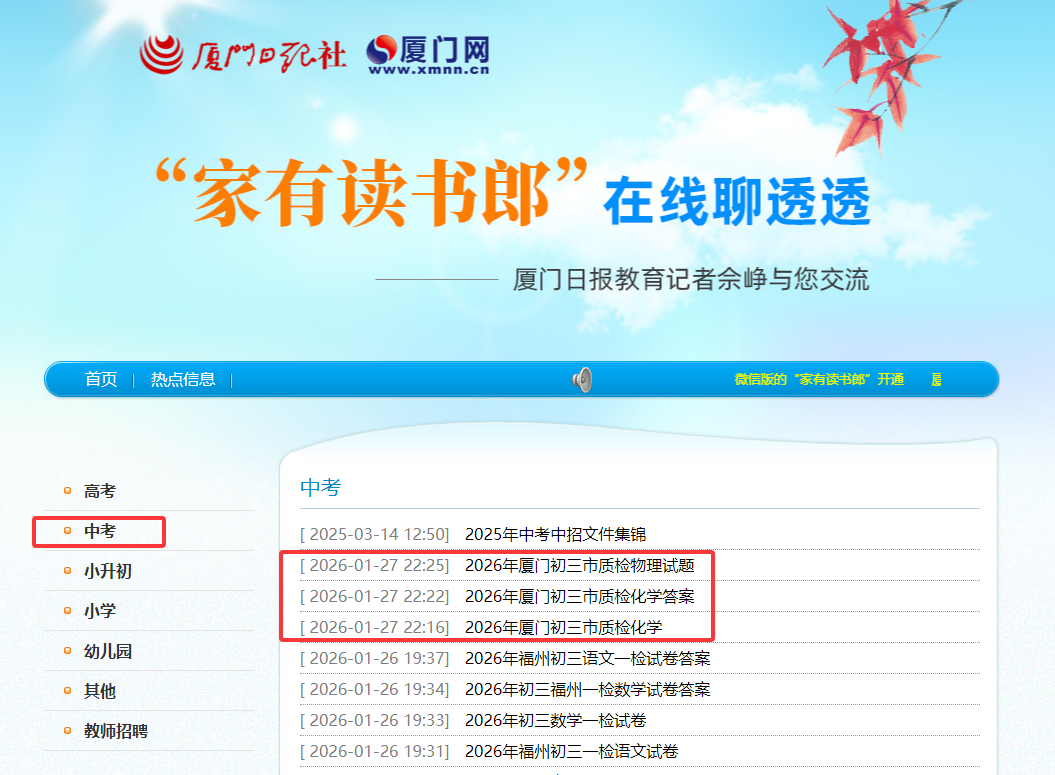This screenshot has width=1055, height=775.
Task: Open 2026年厦门初三市质检物理试题 article
Action: click(580, 565)
